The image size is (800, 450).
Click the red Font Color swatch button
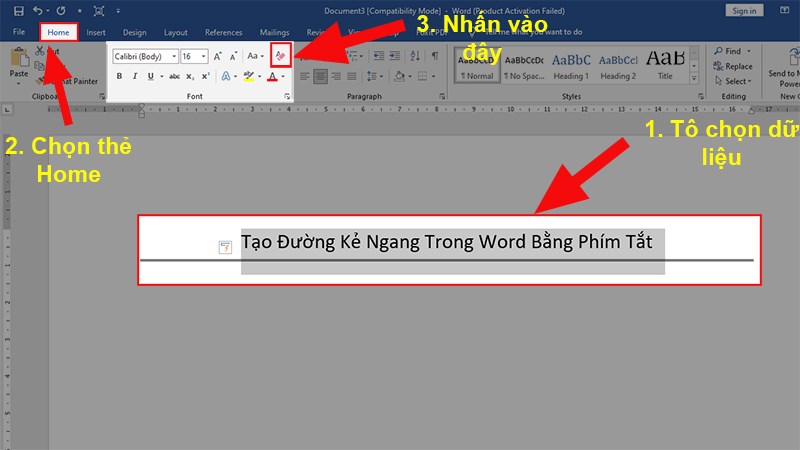[x=271, y=76]
